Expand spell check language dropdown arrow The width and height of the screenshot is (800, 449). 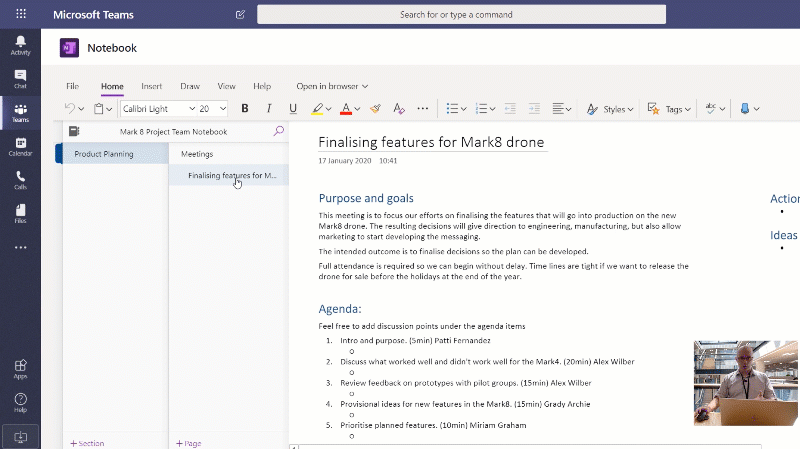[722, 109]
